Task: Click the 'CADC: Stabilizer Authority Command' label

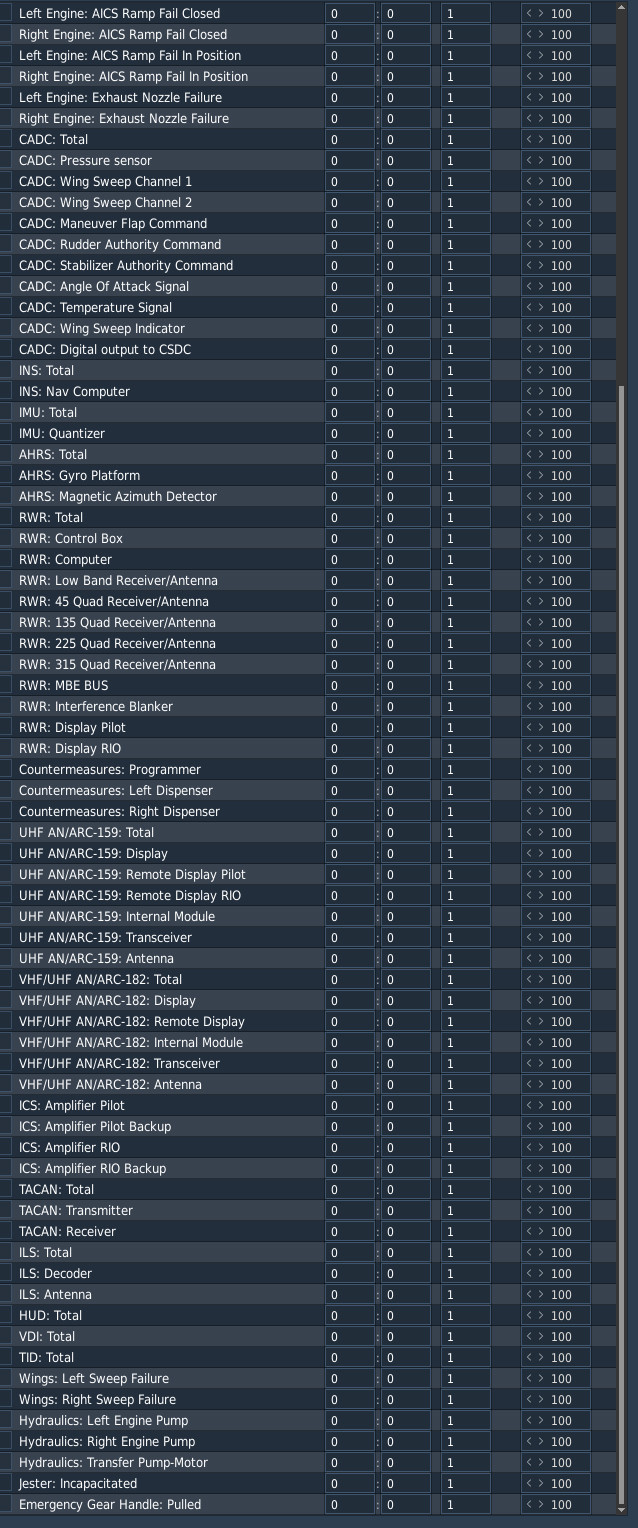Action: pos(126,265)
